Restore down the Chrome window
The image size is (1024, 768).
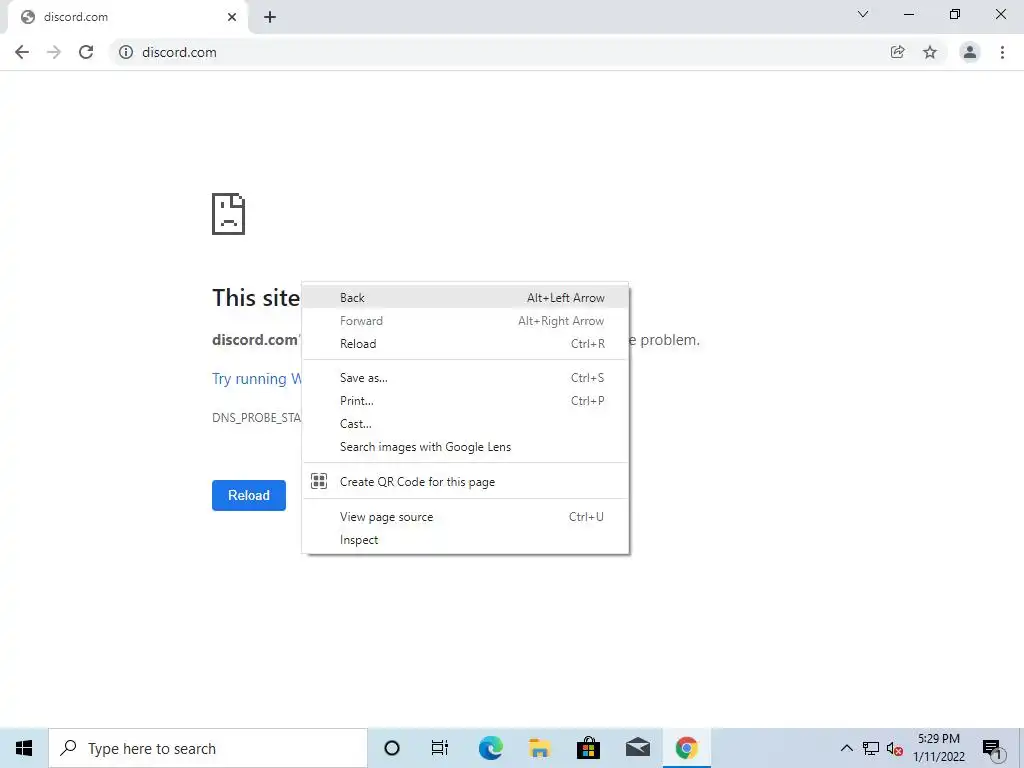[x=955, y=14]
